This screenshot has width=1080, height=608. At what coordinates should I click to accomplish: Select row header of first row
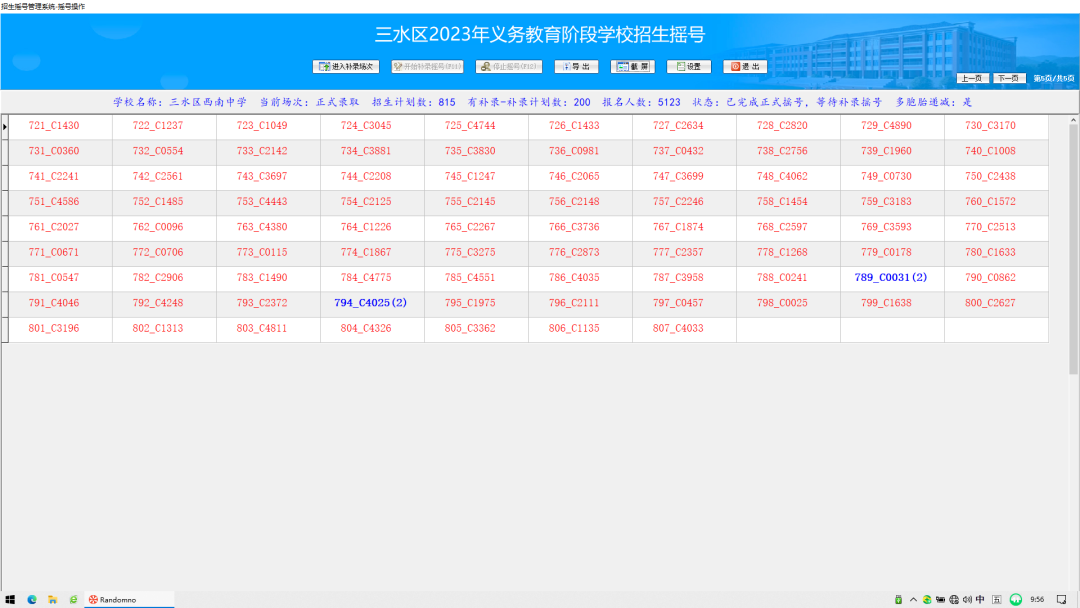tap(5, 127)
